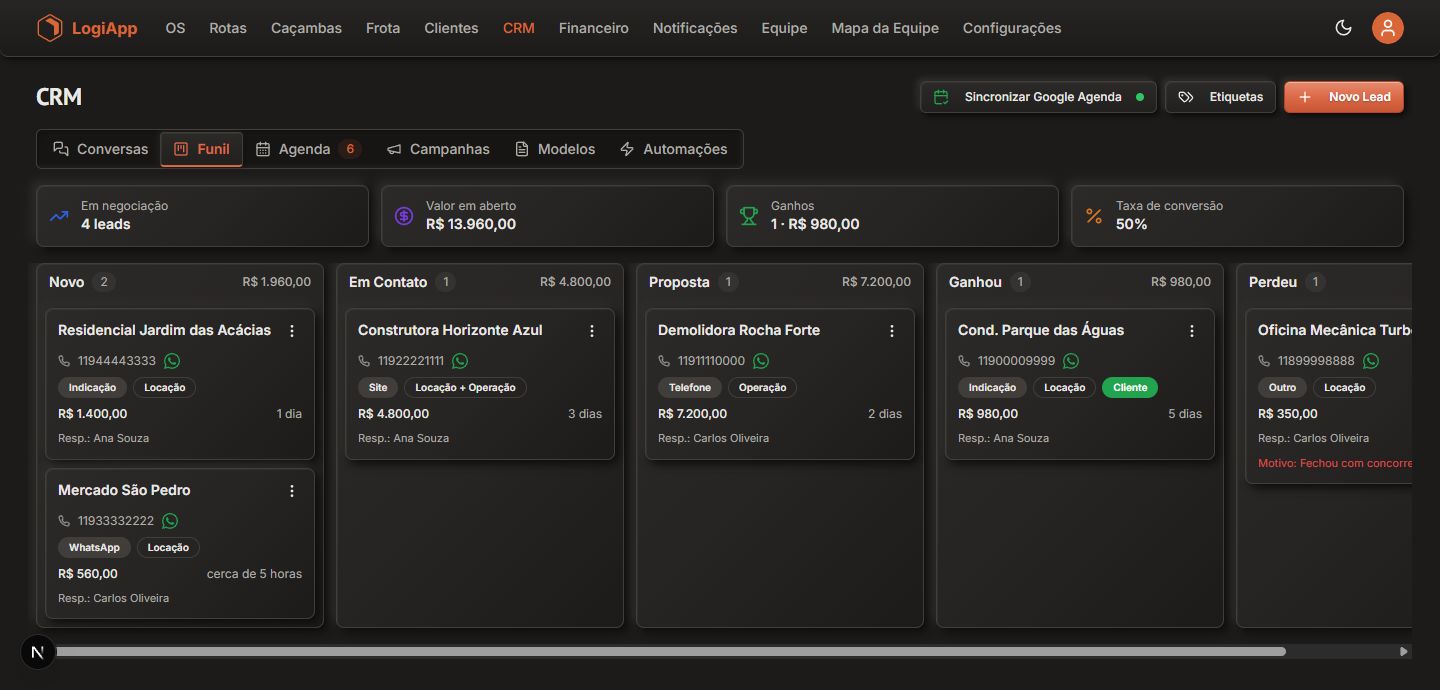Click the Next.js dev indicator icon

[38, 652]
